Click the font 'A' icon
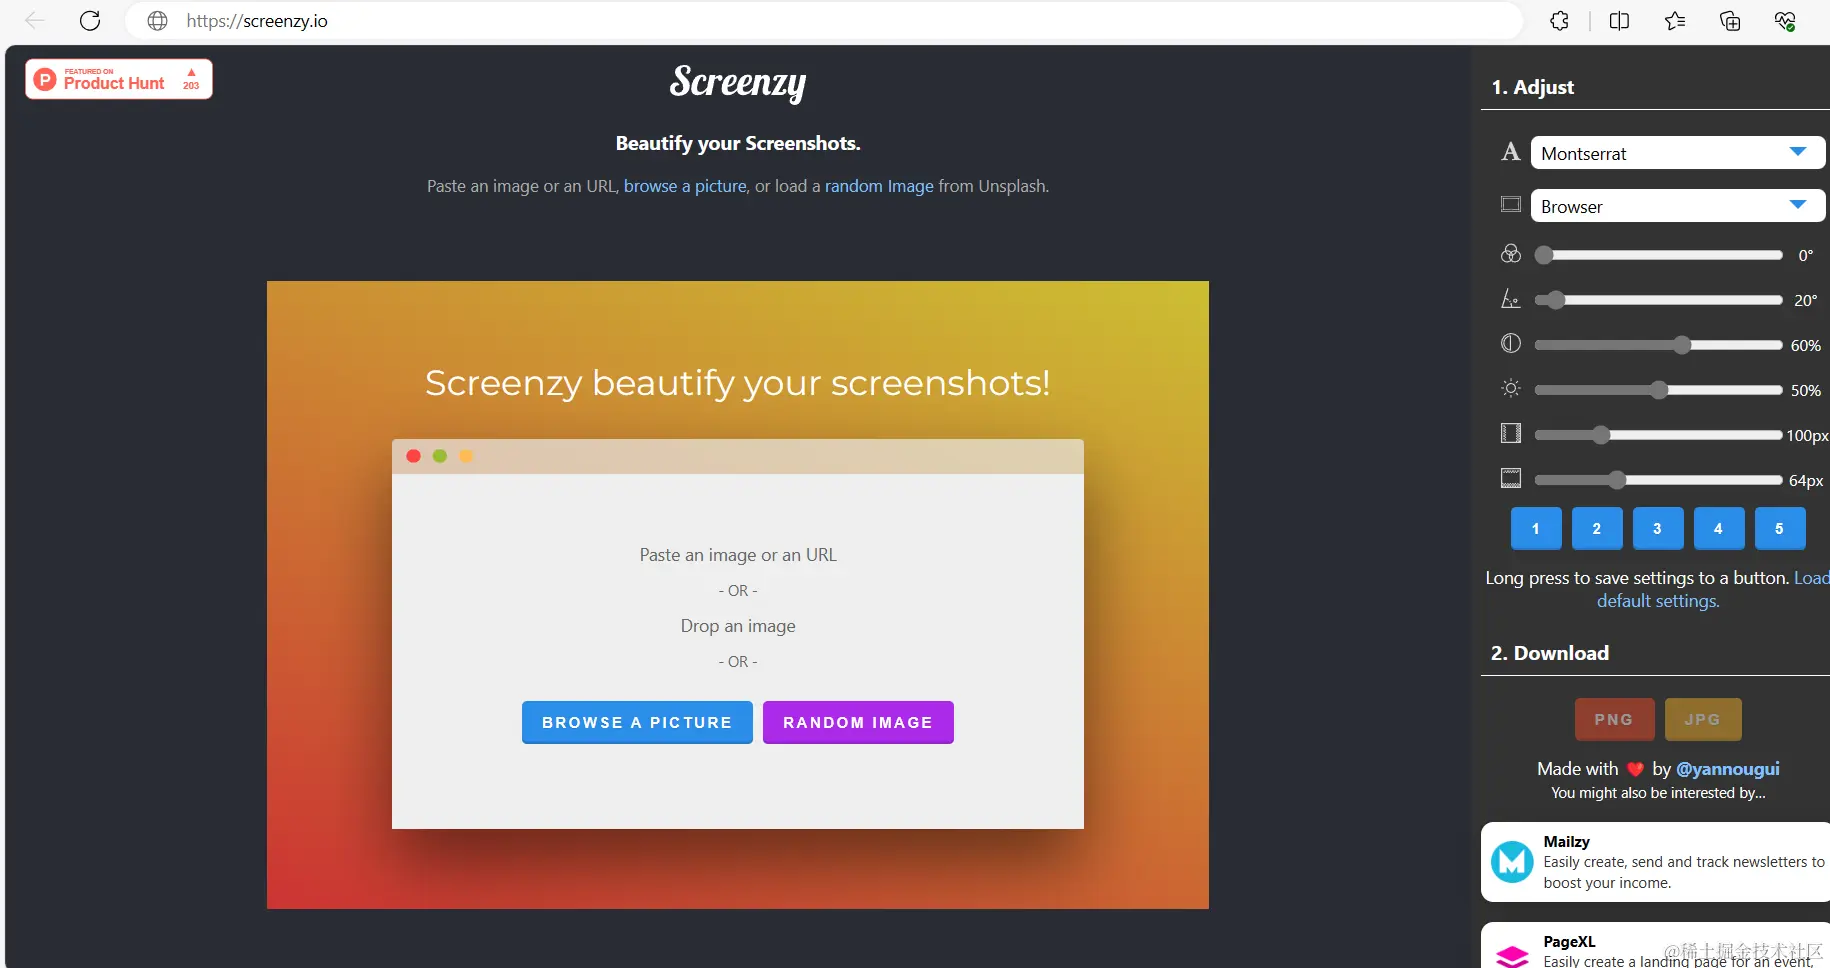The width and height of the screenshot is (1830, 968). coord(1511,152)
